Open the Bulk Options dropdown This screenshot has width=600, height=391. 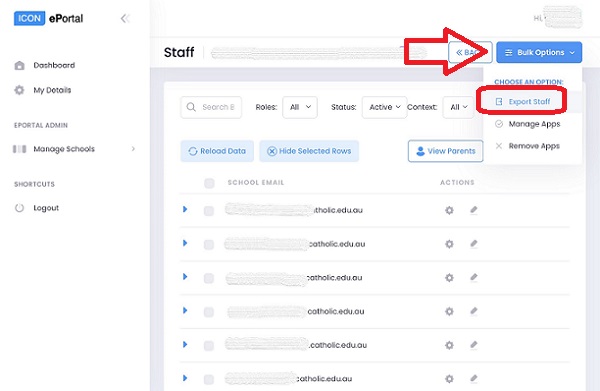(x=539, y=52)
